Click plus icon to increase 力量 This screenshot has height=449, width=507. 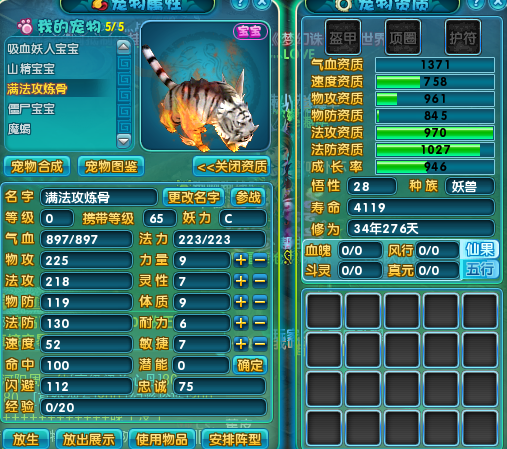click(241, 260)
